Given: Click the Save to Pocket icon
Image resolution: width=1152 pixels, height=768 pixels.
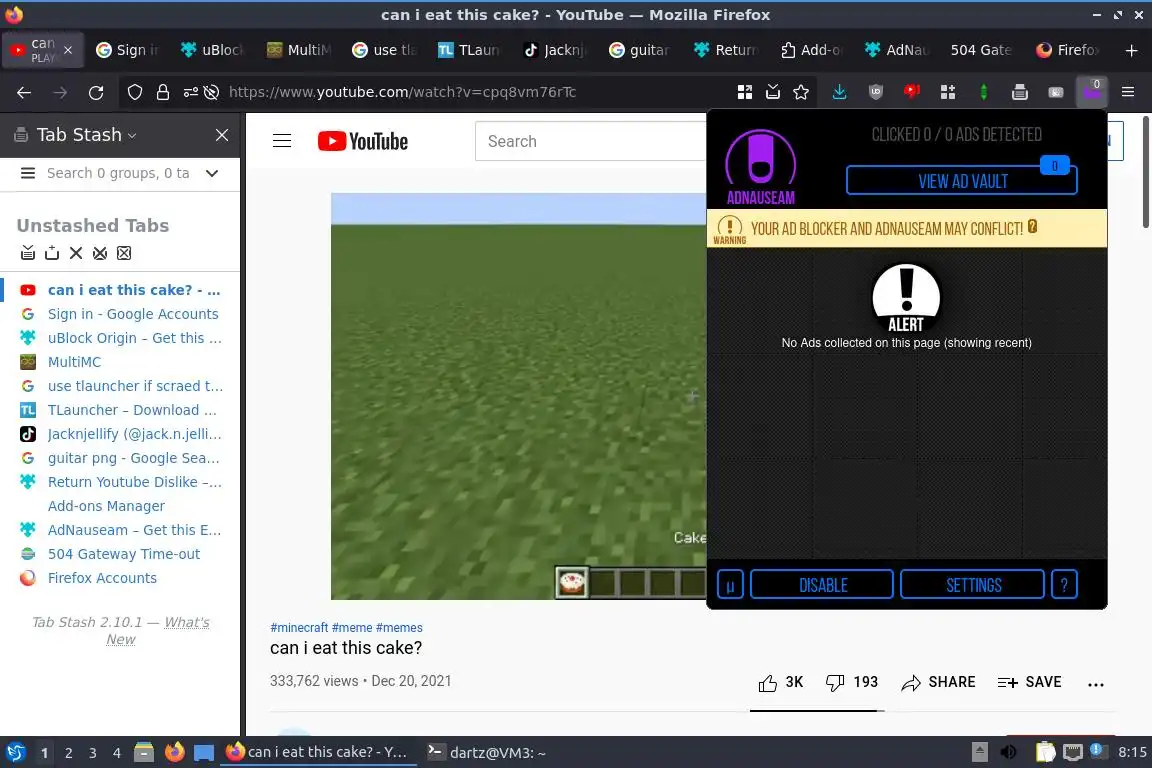Looking at the screenshot, I should 773,92.
